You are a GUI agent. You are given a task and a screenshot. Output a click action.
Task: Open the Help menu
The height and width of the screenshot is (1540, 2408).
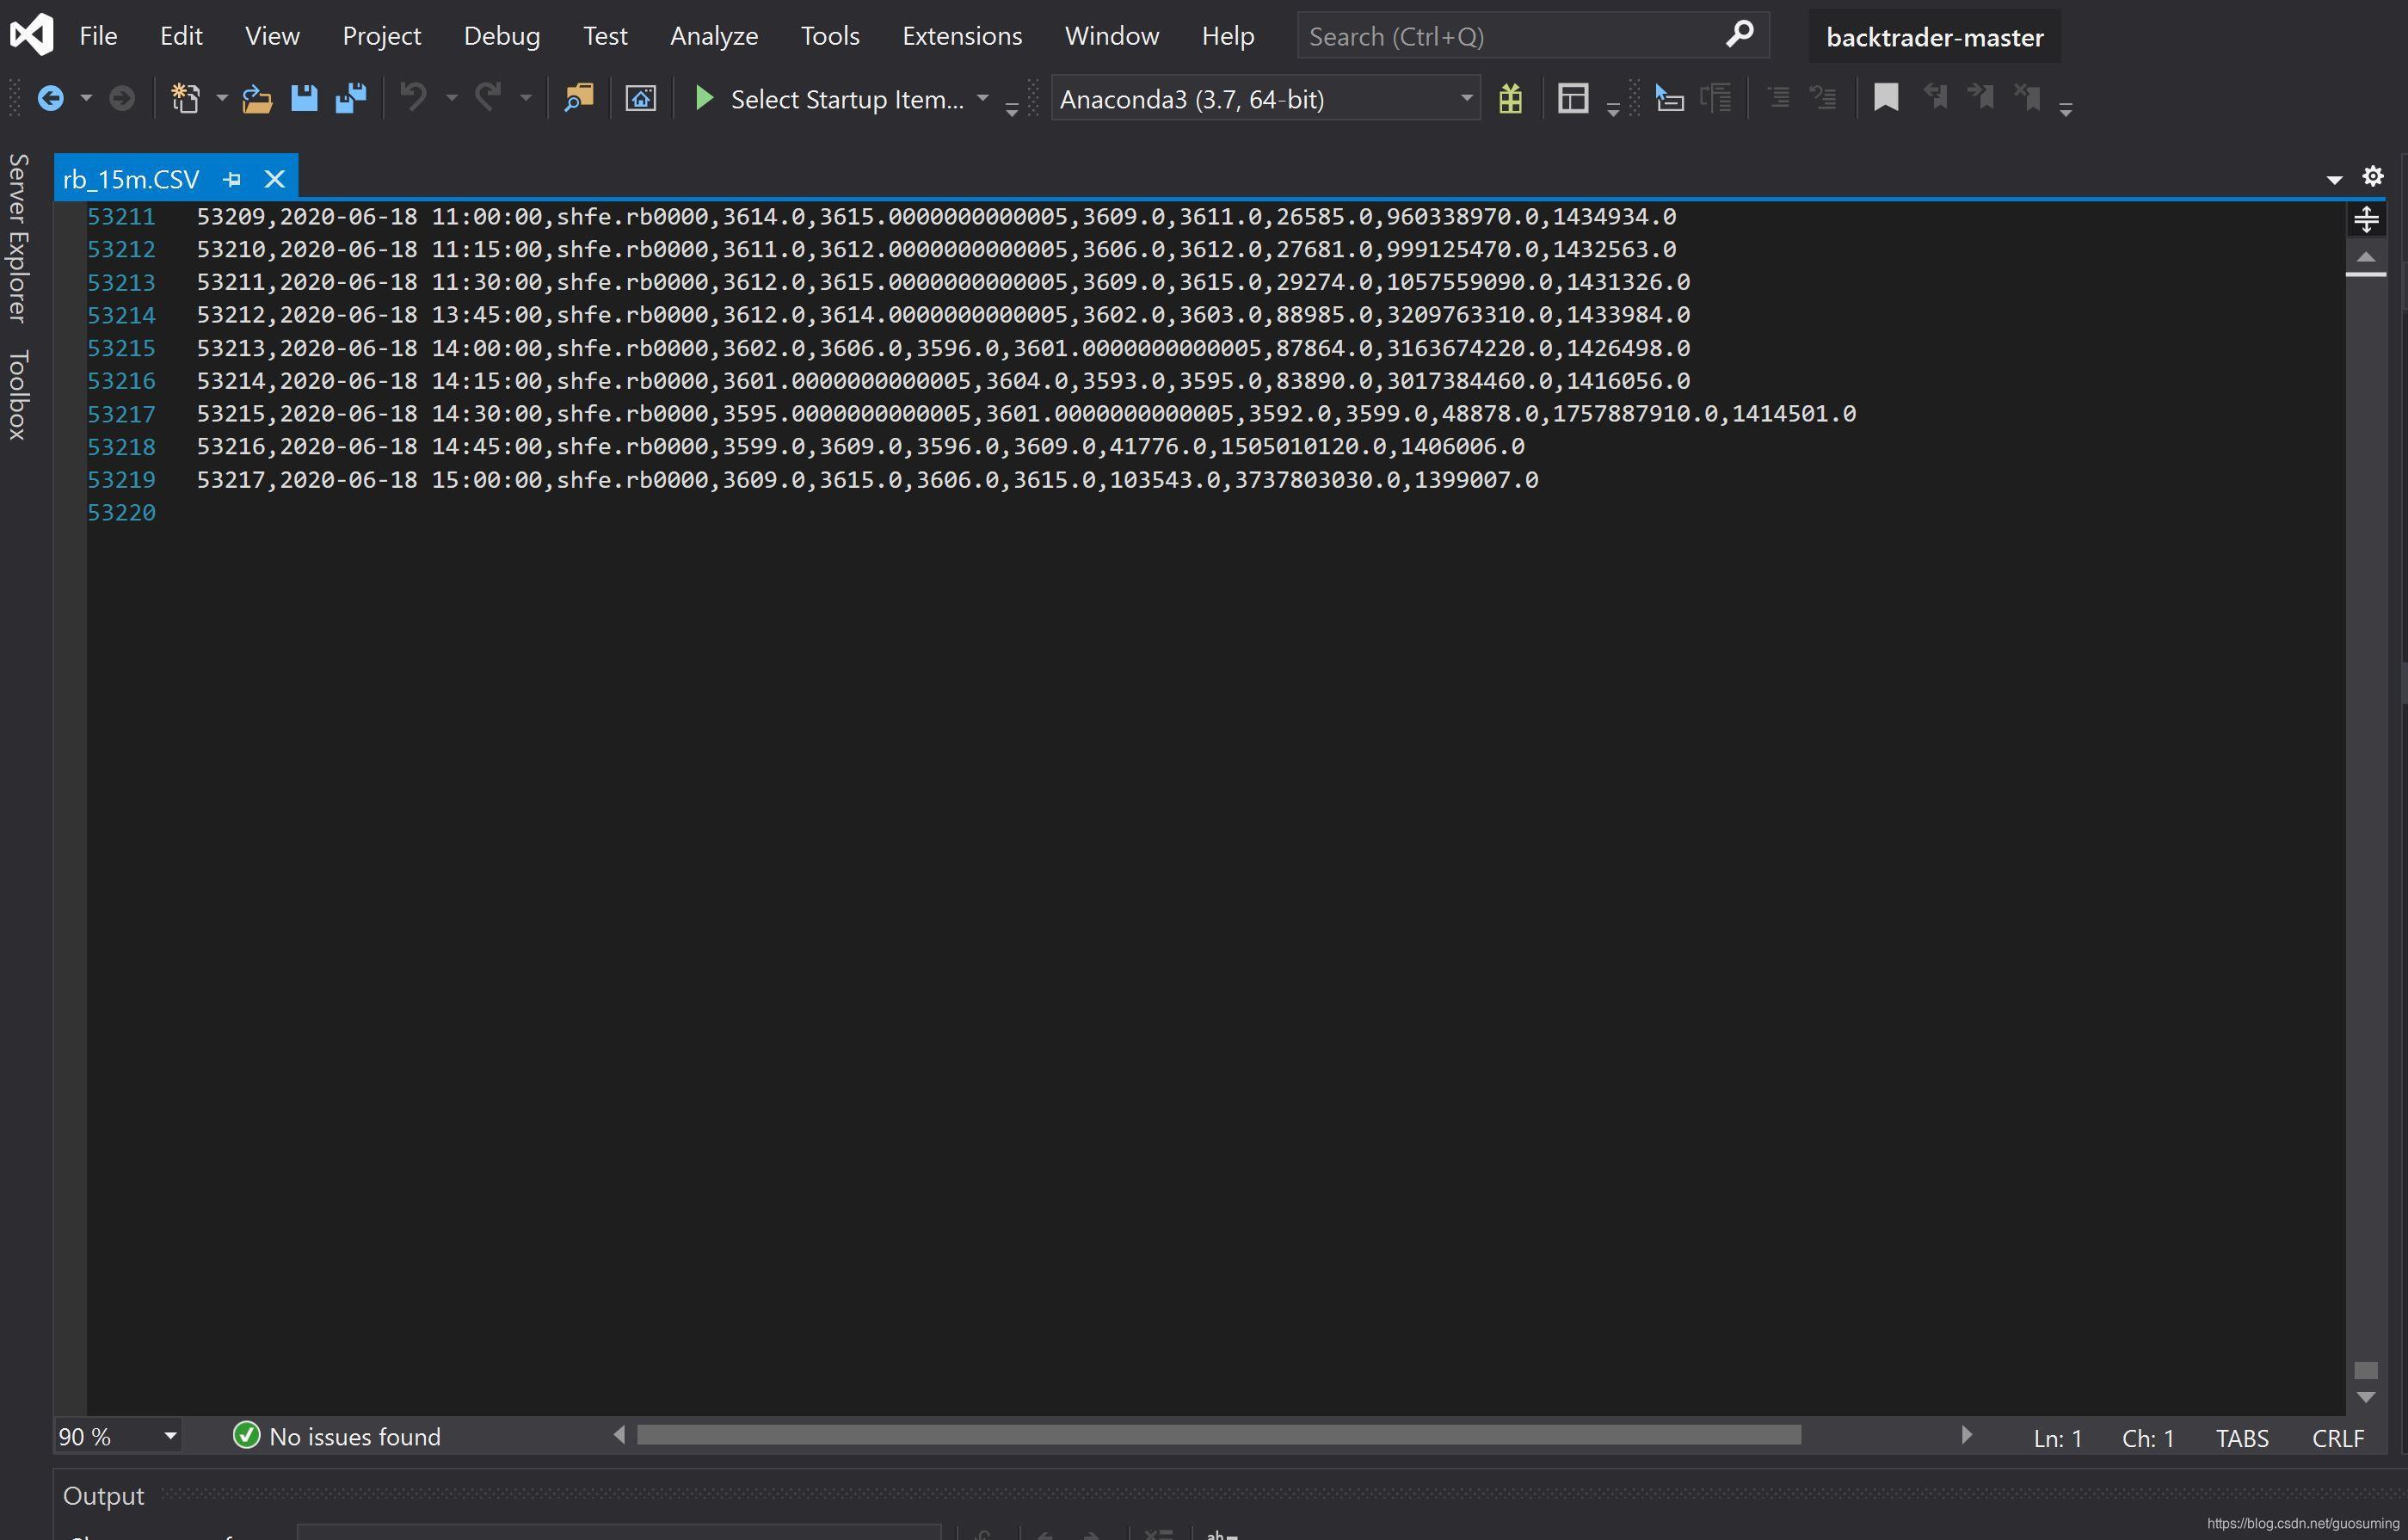pos(1228,36)
